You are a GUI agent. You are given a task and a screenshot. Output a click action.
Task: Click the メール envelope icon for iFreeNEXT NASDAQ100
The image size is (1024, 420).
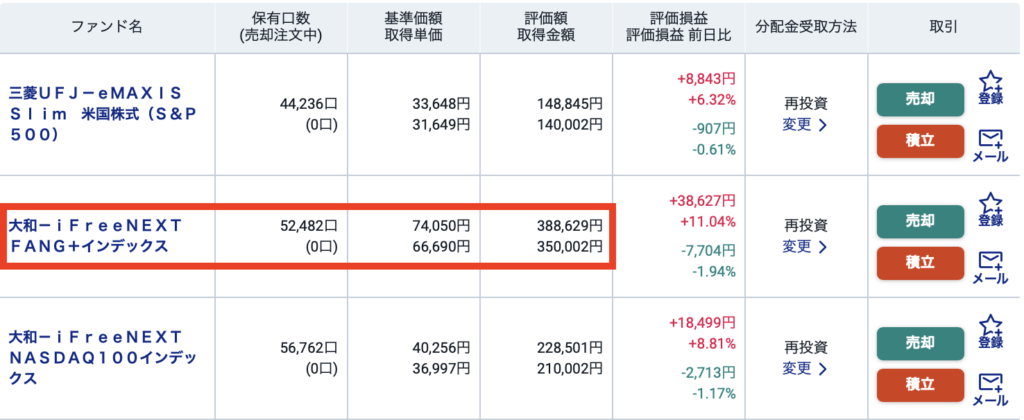pos(990,389)
